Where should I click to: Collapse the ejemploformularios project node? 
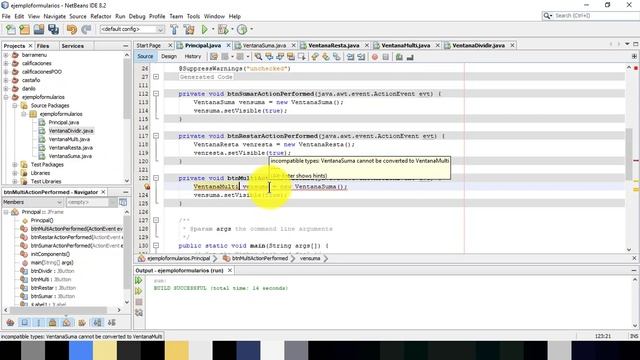click(x=6, y=97)
